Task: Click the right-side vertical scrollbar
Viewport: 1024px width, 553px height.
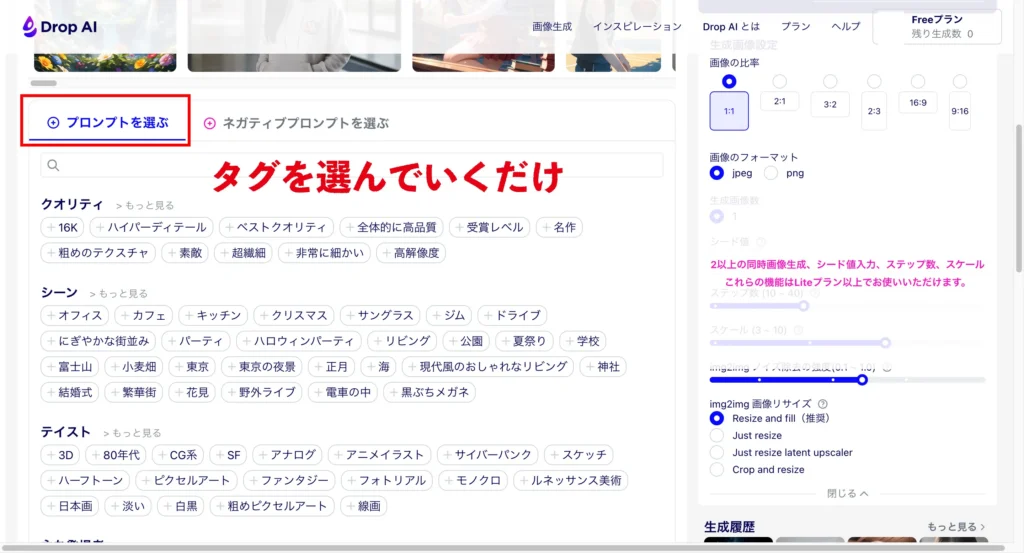Action: click(x=1019, y=198)
